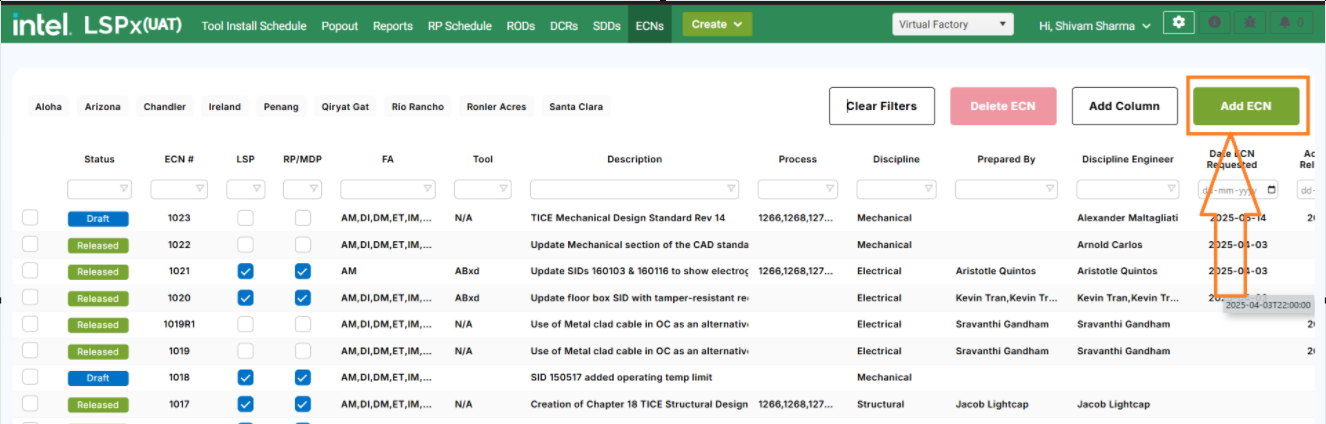Expand the Hi, Shivam Sharma user menu
Screen dimensions: 1326x424
(x=1095, y=25)
